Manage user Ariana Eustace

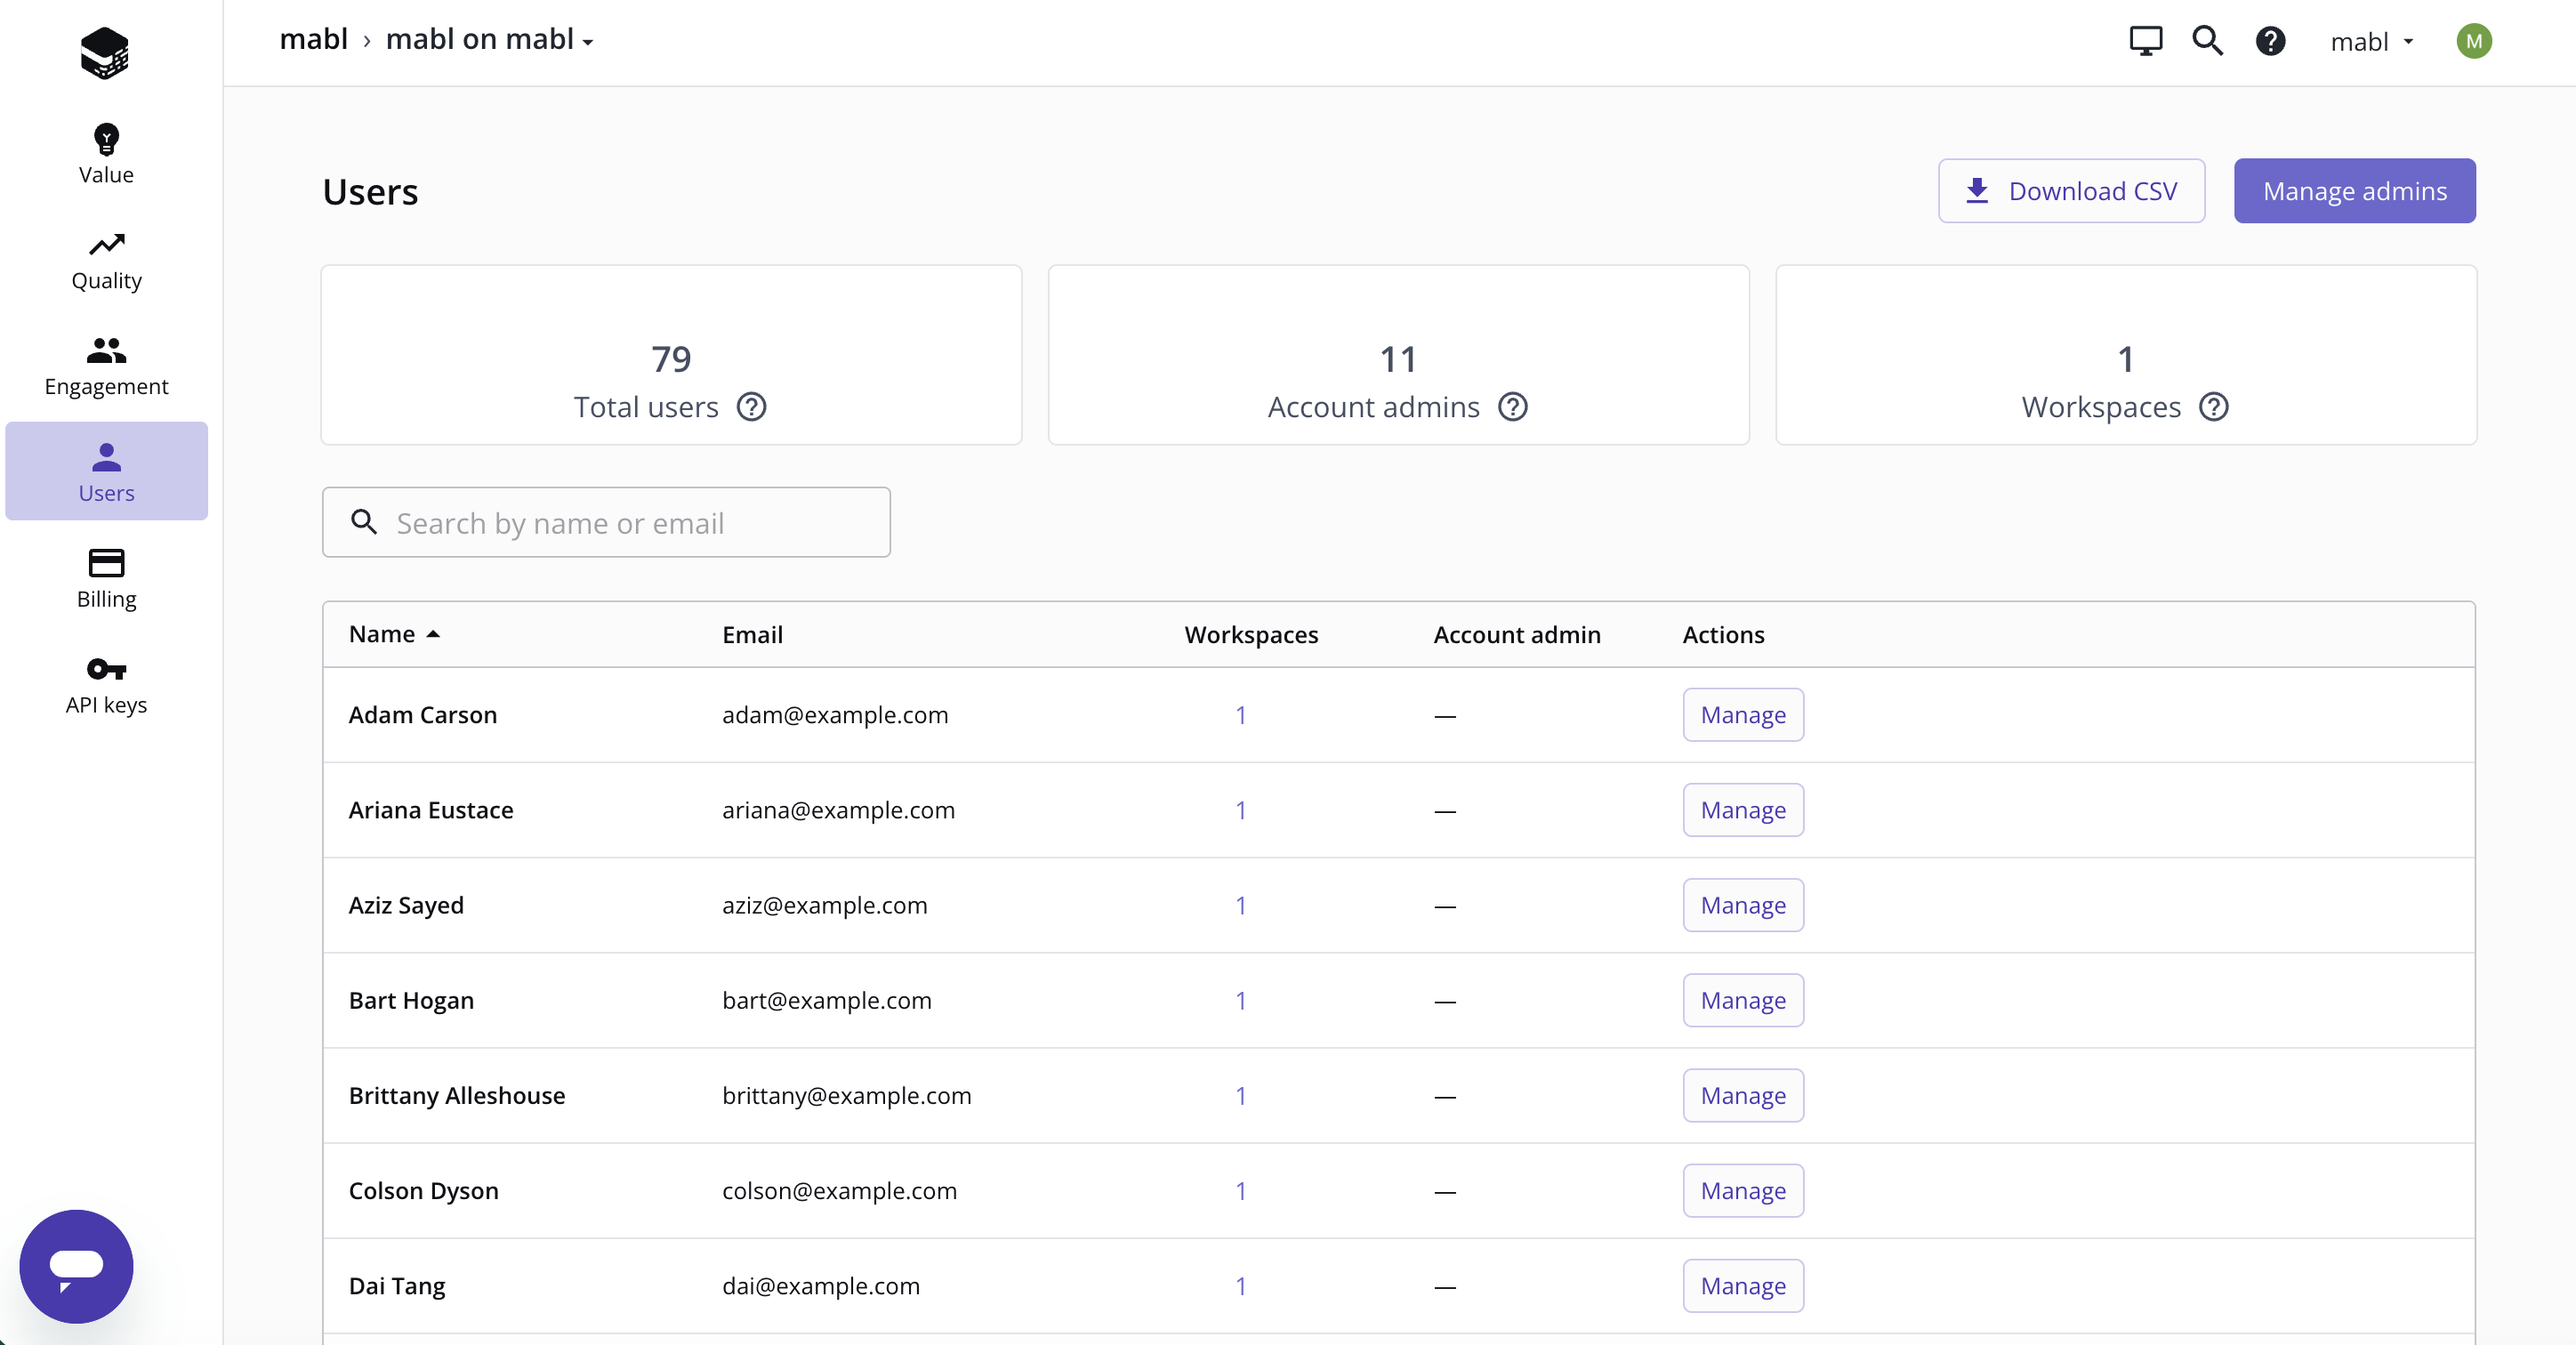click(x=1743, y=809)
